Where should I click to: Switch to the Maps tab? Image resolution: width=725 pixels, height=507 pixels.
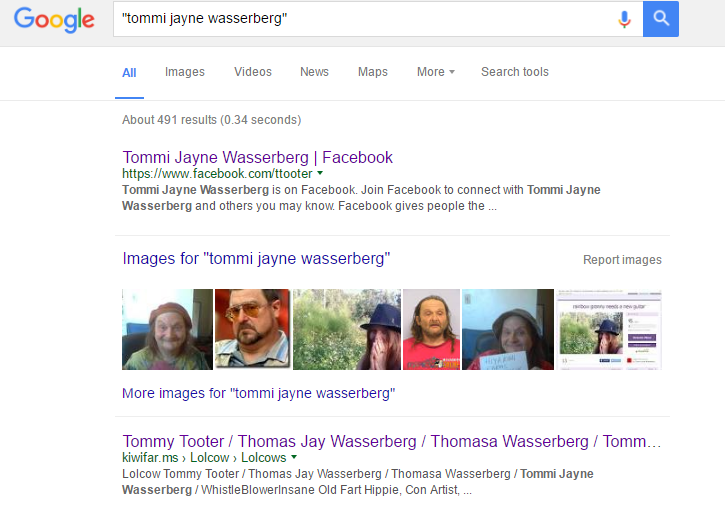pyautogui.click(x=373, y=72)
